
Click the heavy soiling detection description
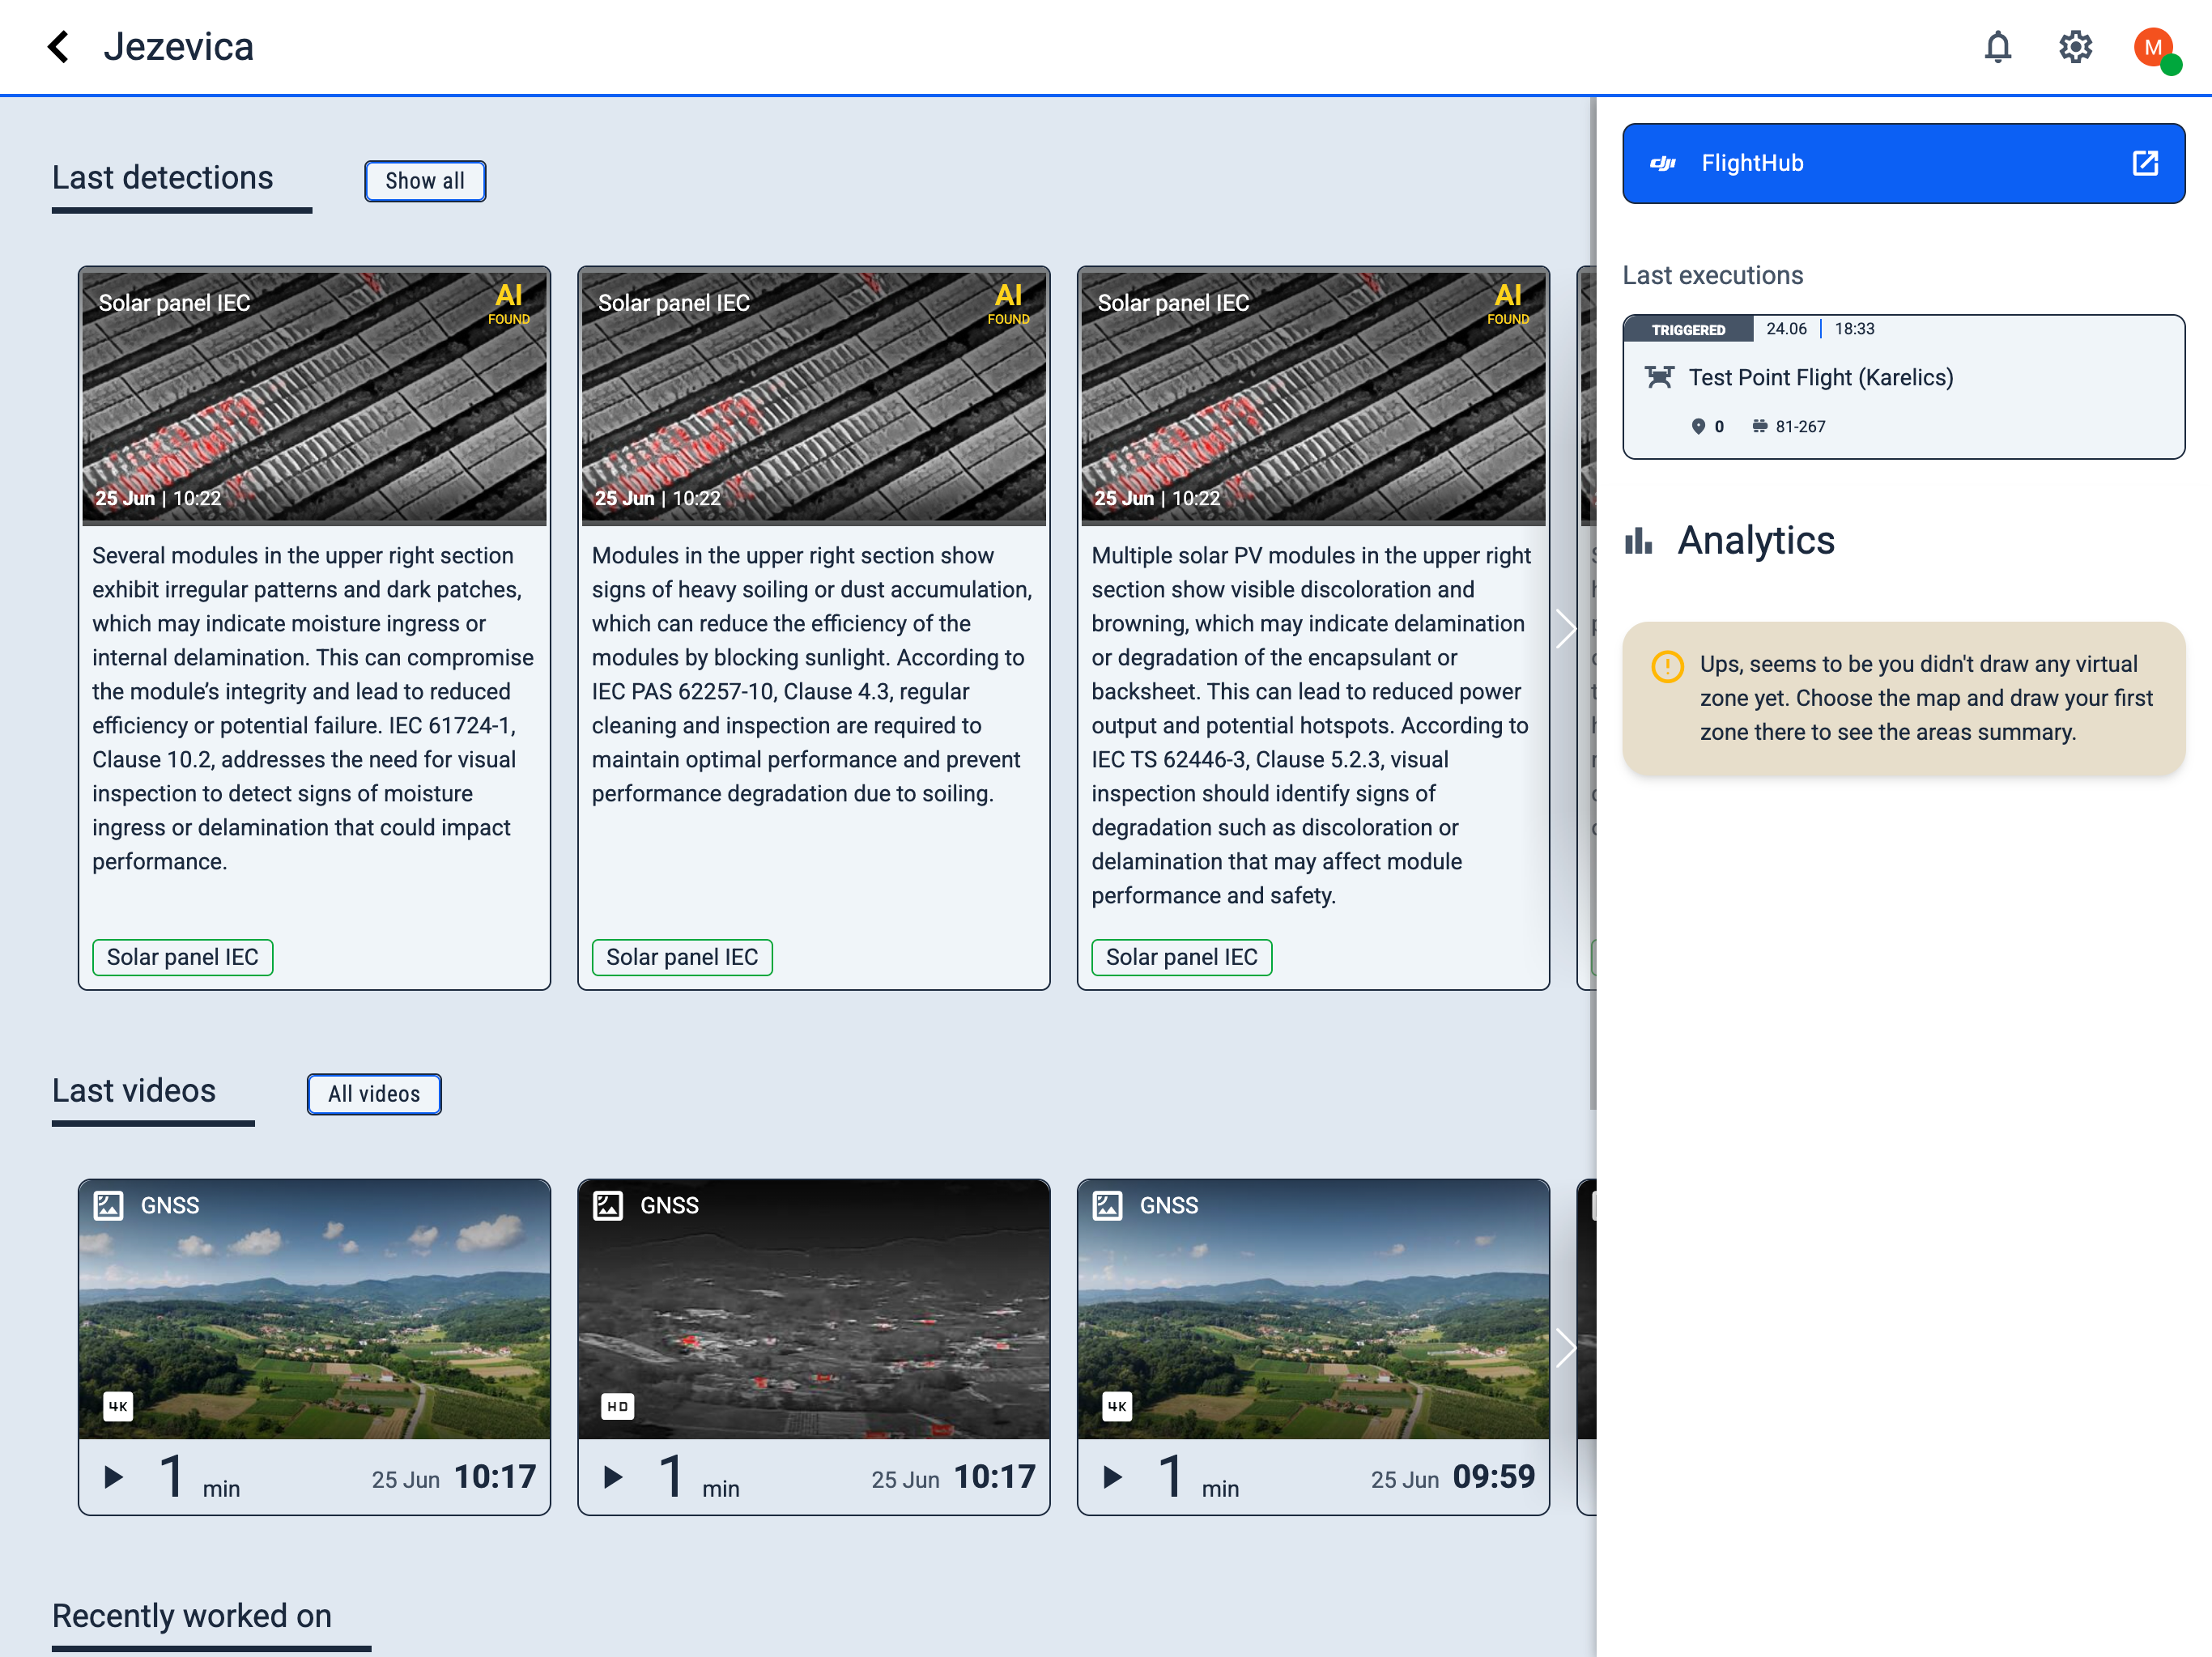[812, 675]
